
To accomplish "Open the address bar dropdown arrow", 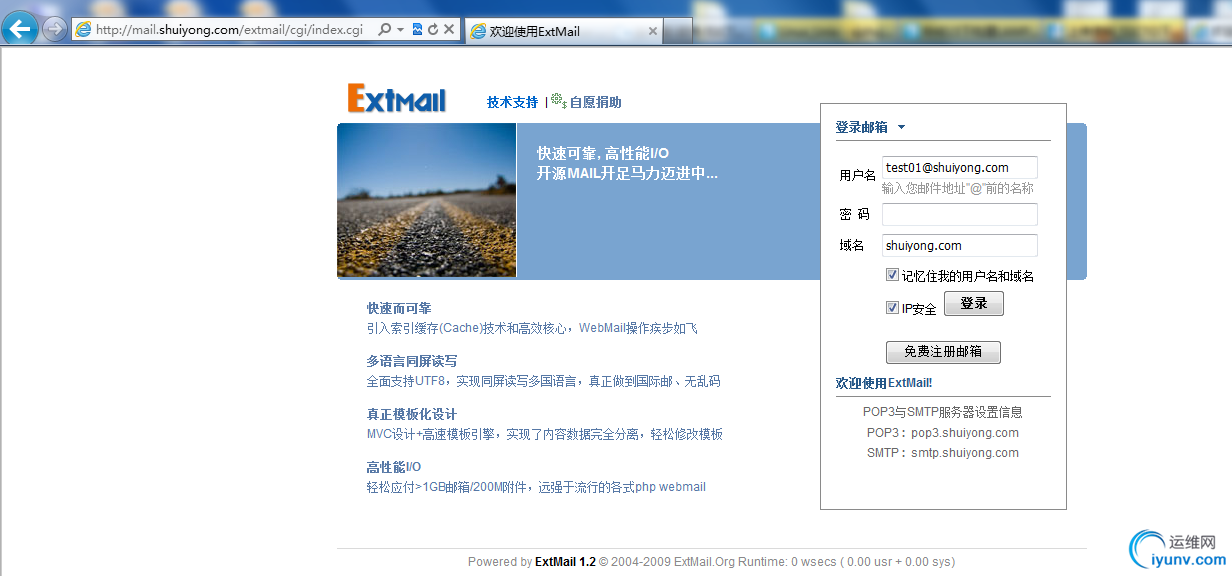I will coord(400,30).
